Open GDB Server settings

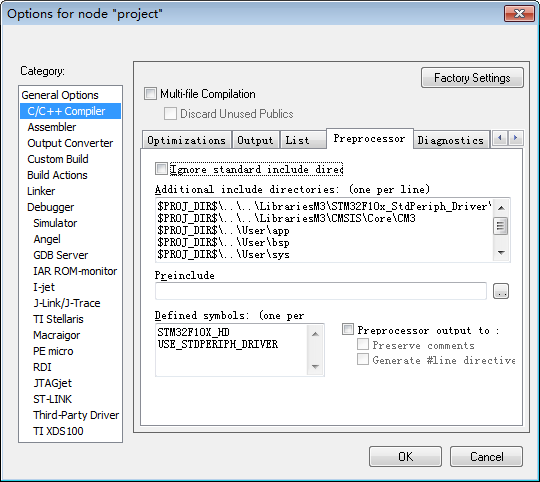61,255
